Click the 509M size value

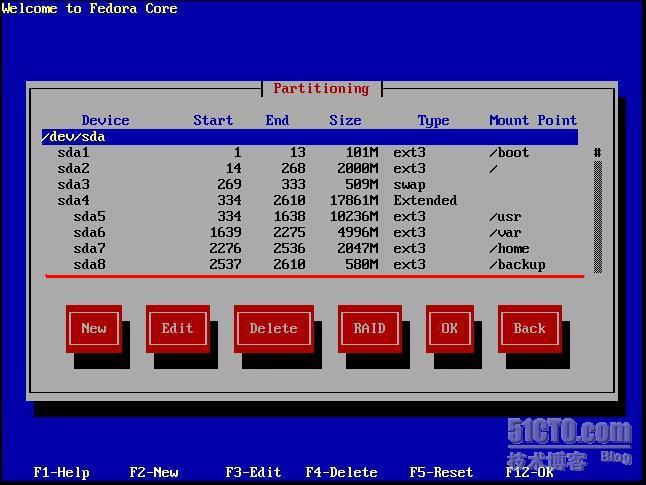click(362, 185)
